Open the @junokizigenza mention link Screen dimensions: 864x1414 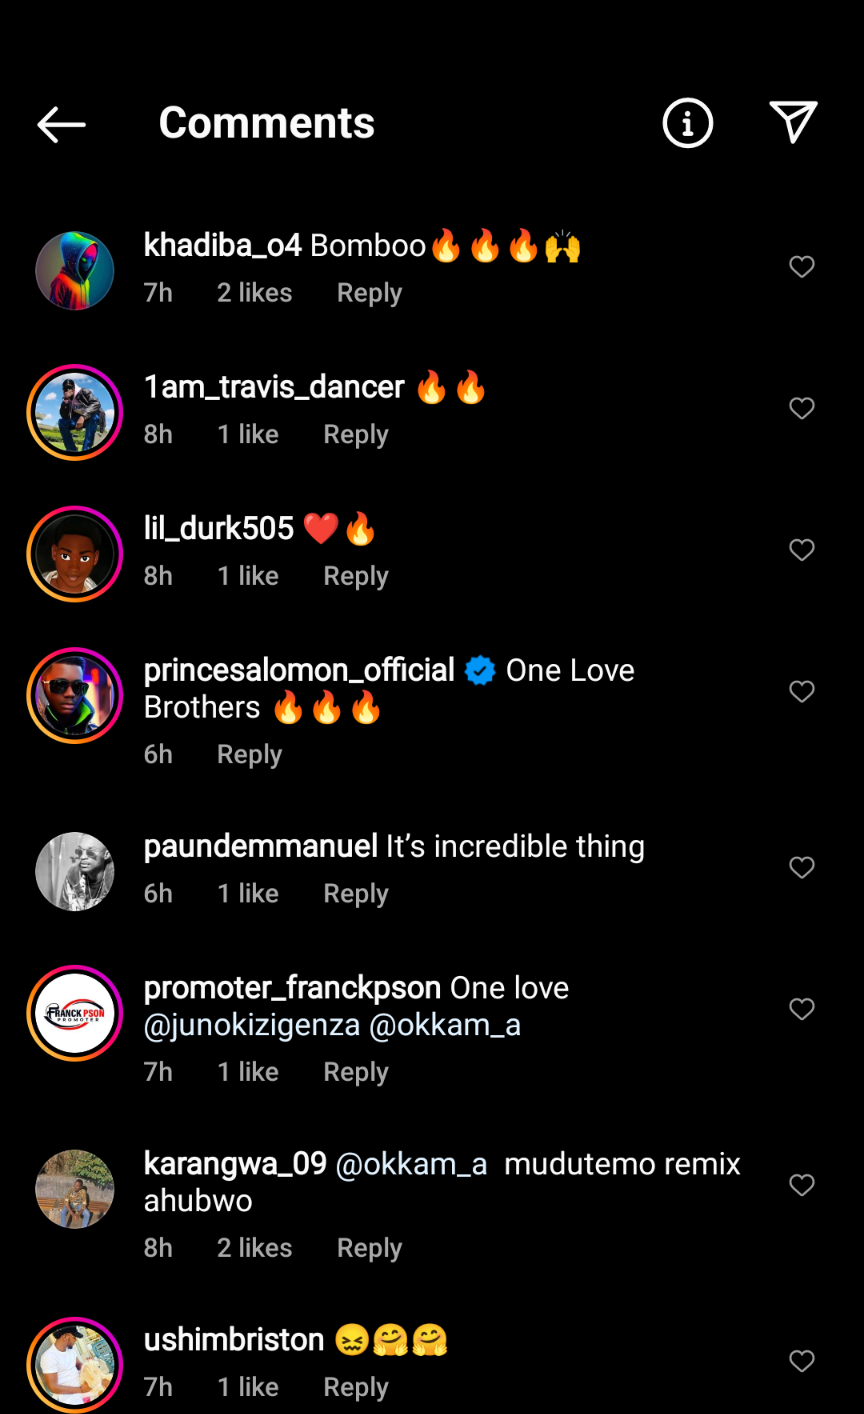tap(252, 1025)
